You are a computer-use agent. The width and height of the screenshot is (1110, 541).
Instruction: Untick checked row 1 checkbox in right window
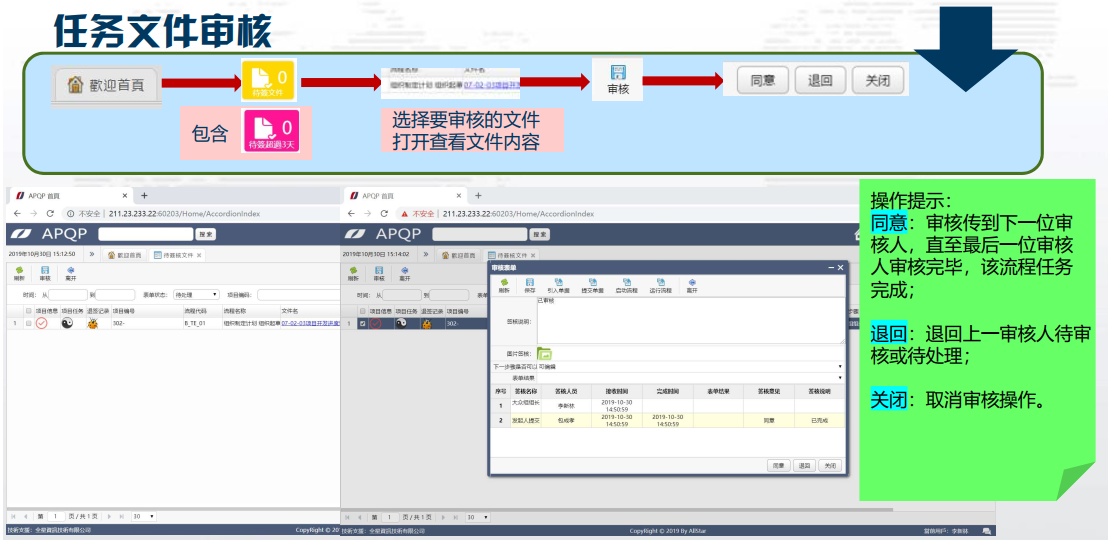tap(362, 324)
